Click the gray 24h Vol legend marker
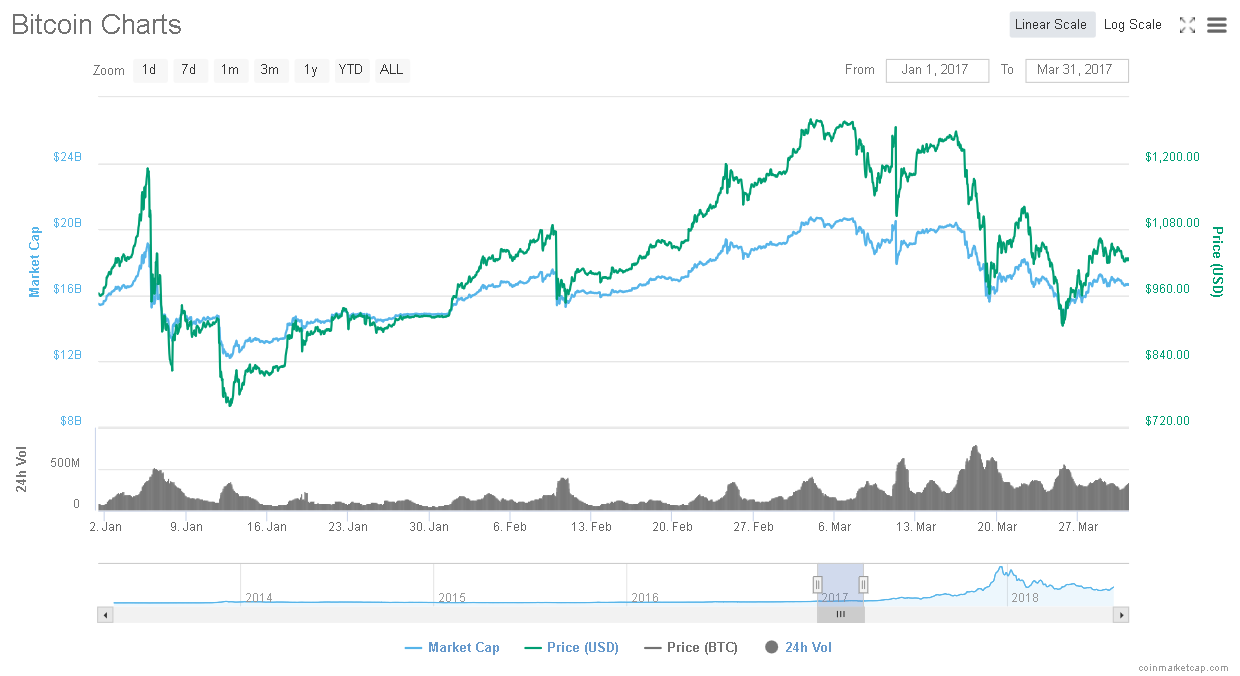 pyautogui.click(x=770, y=647)
